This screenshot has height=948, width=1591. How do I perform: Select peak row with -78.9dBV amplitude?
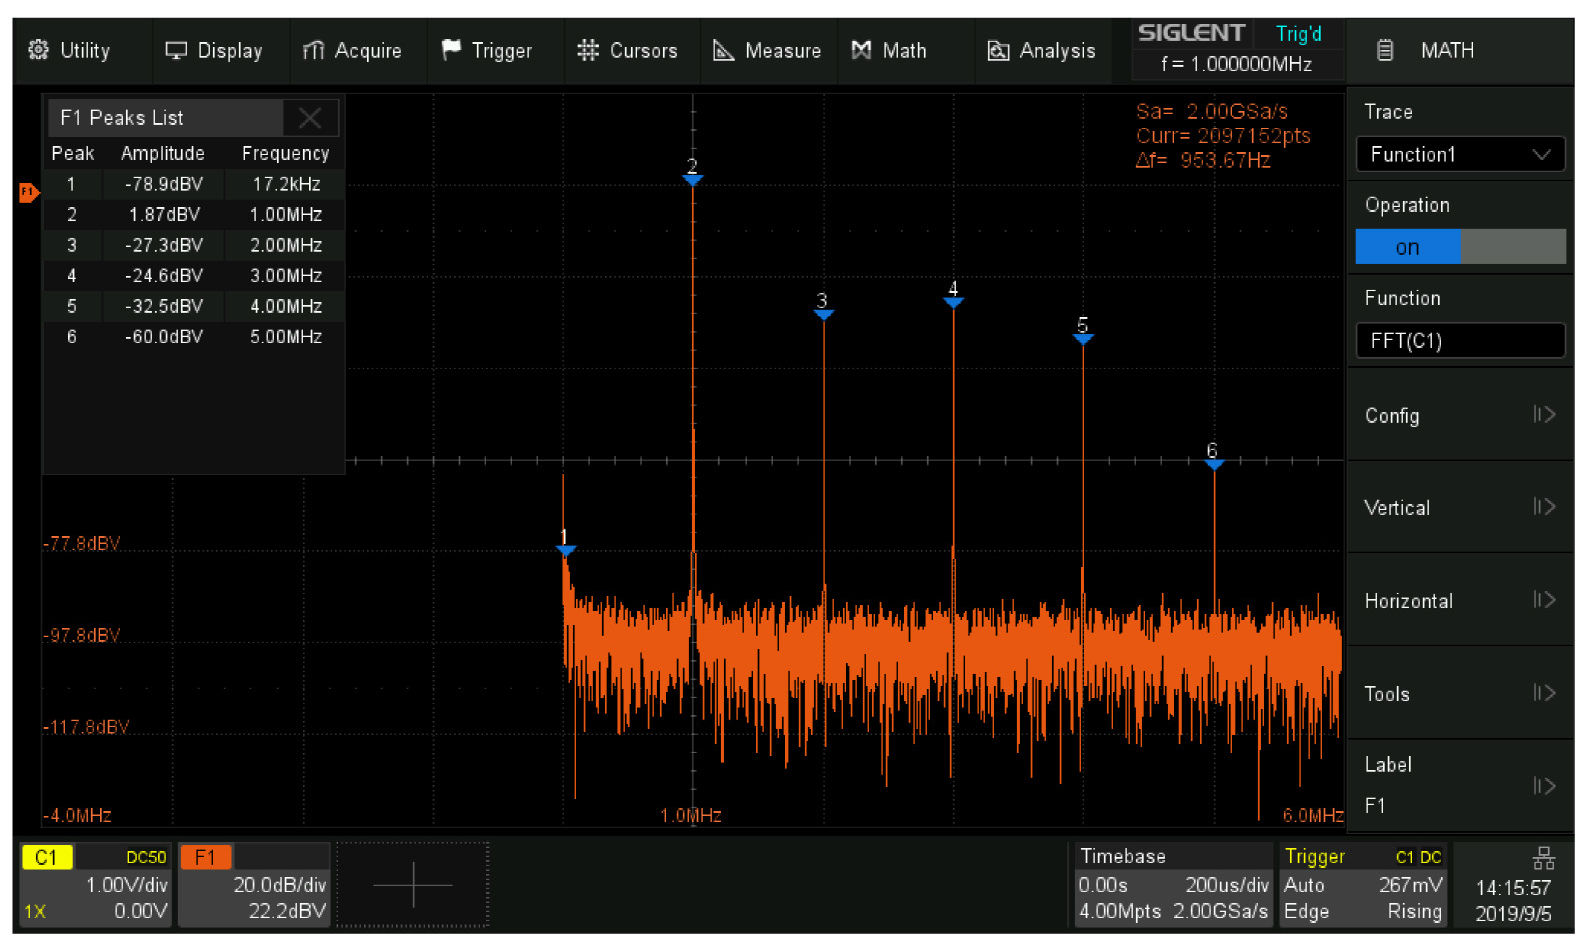[x=194, y=184]
